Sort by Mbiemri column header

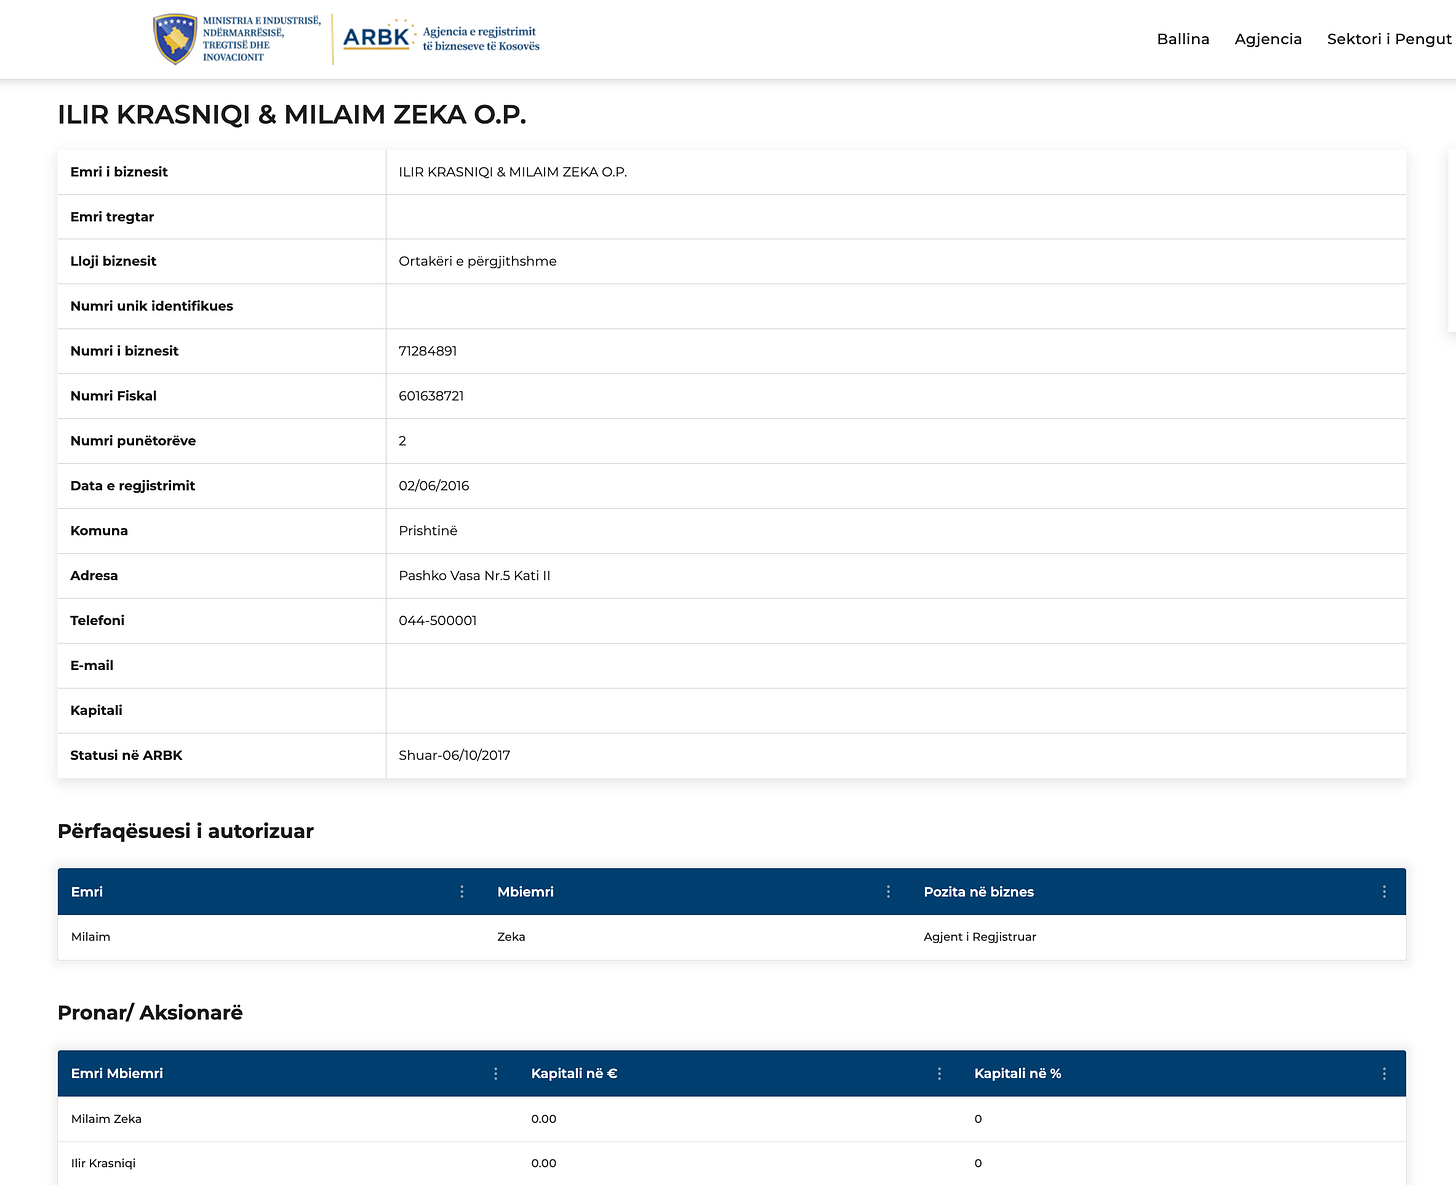point(525,892)
